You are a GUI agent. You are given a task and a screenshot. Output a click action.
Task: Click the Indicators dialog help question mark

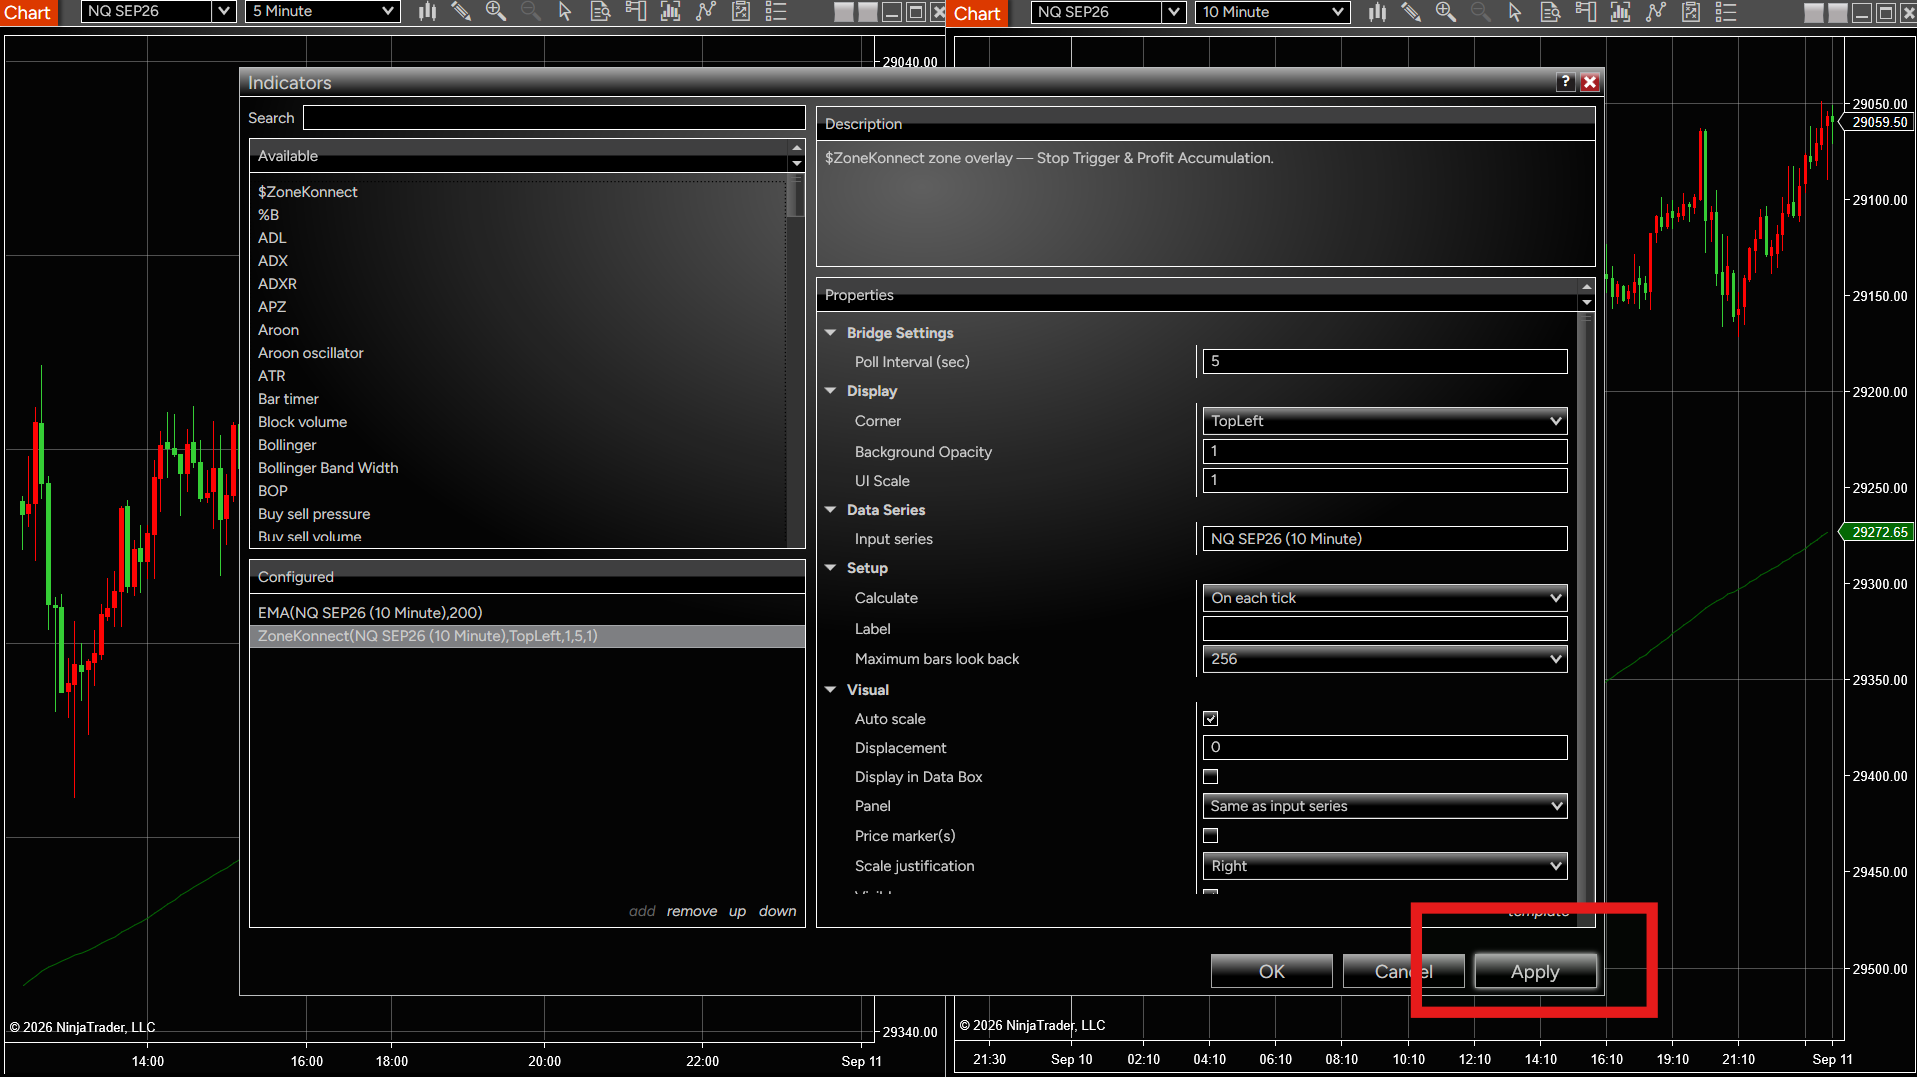click(1566, 82)
